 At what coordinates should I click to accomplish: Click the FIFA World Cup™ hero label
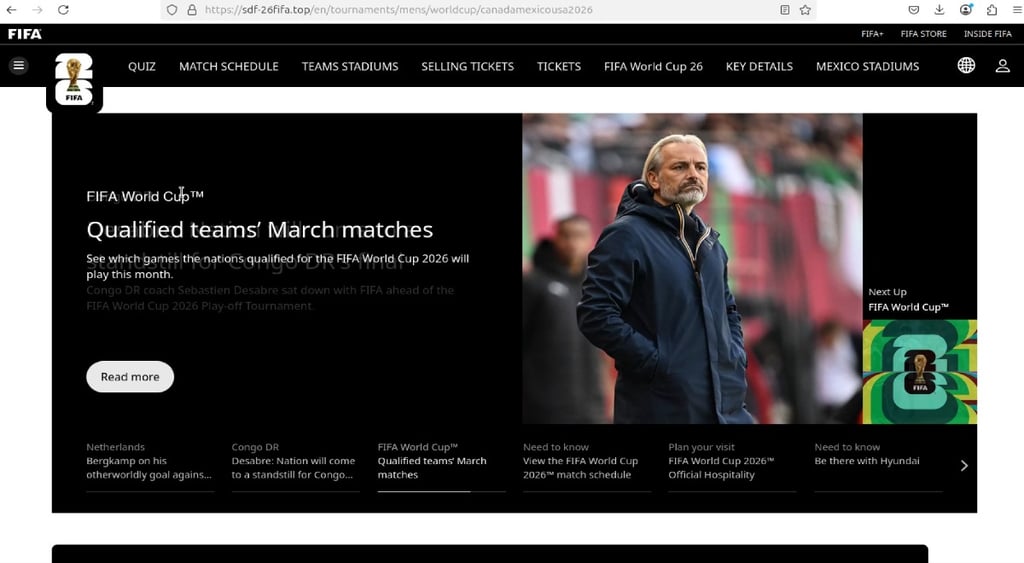tap(145, 196)
